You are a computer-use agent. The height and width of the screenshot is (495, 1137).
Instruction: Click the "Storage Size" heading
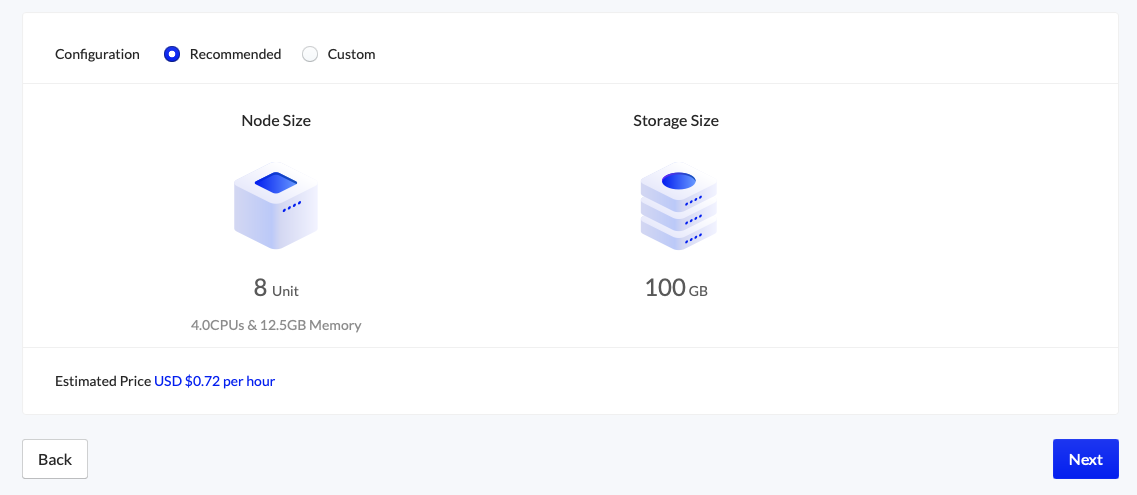(676, 120)
